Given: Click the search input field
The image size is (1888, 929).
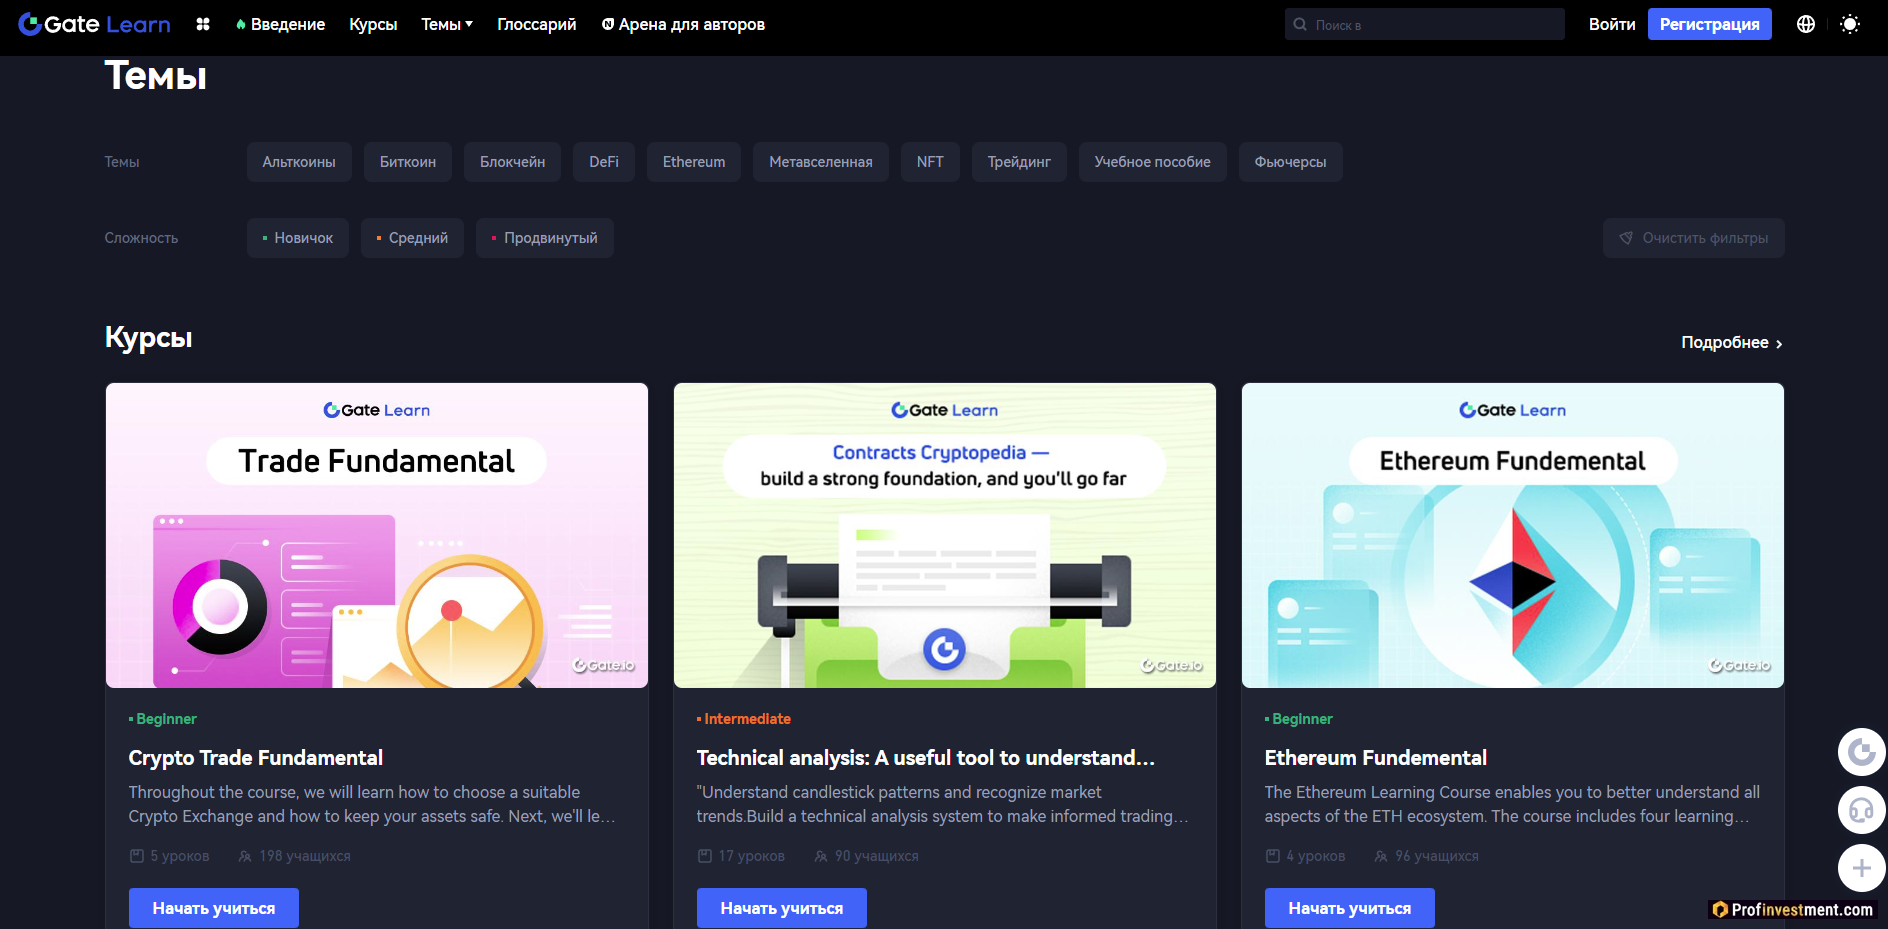Looking at the screenshot, I should (1425, 24).
